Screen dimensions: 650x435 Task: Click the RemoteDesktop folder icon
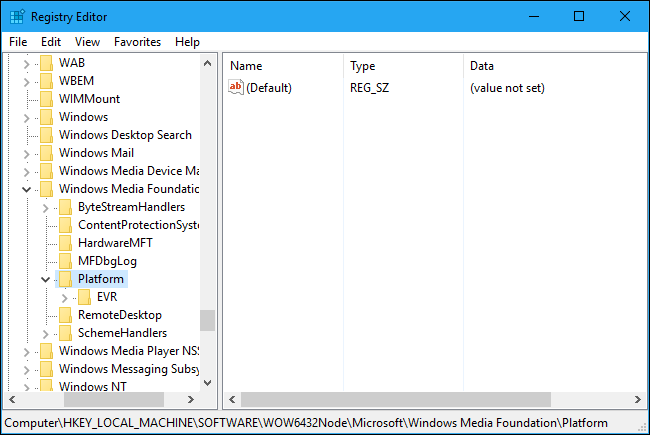pyautogui.click(x=65, y=315)
